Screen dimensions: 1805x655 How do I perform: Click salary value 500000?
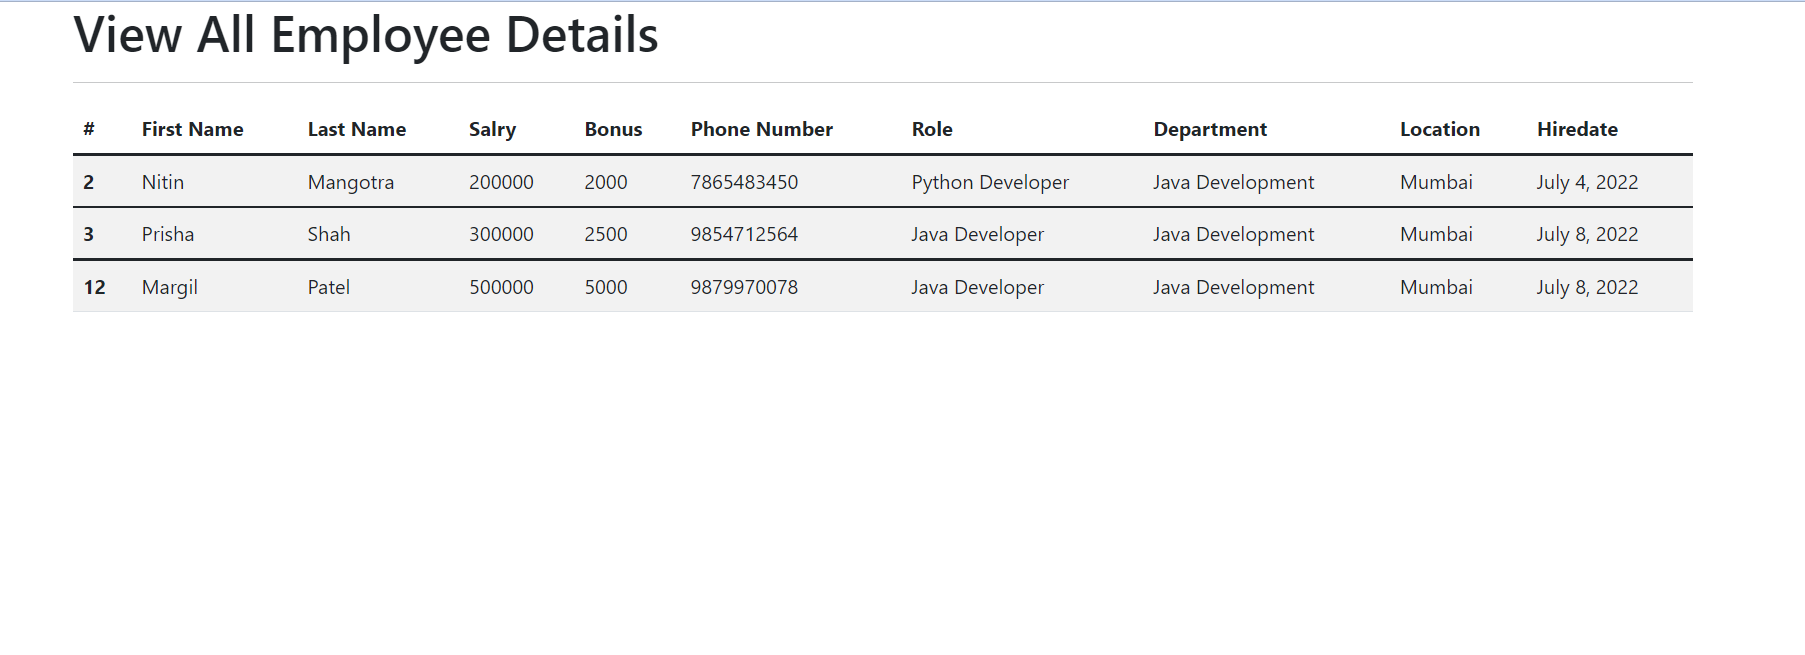(x=502, y=287)
